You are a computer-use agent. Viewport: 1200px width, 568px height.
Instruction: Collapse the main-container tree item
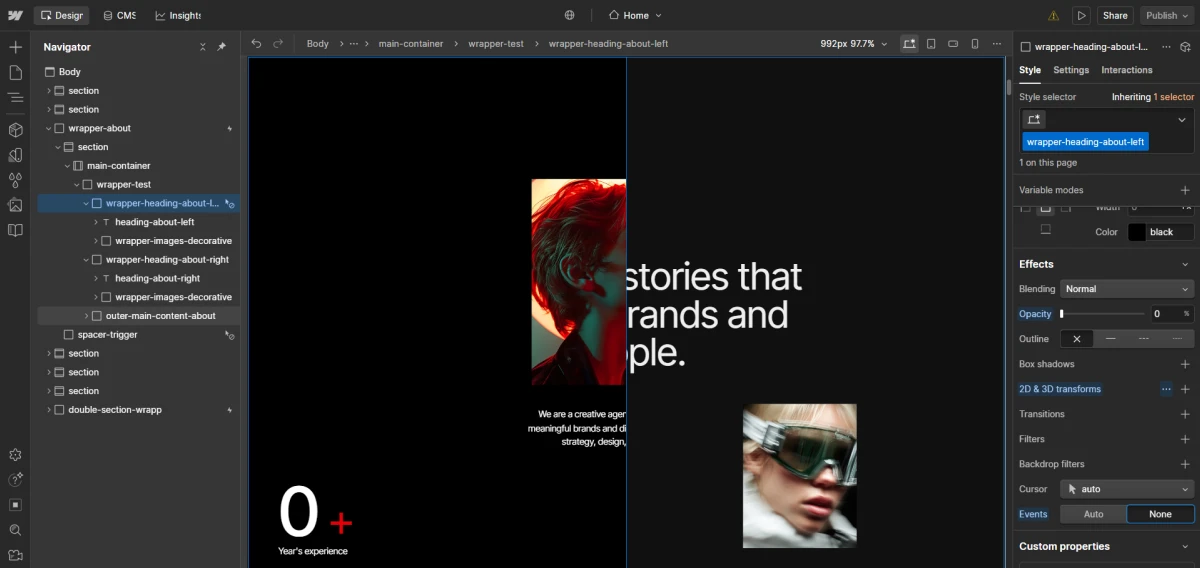click(67, 166)
